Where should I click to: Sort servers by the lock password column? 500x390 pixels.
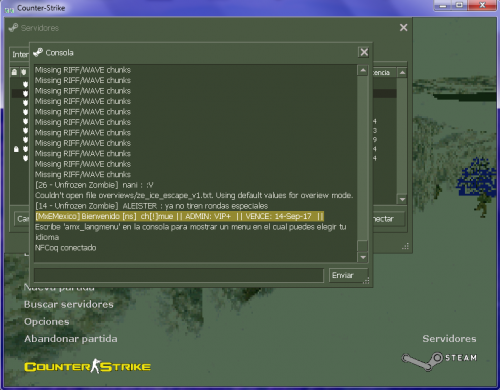14,72
